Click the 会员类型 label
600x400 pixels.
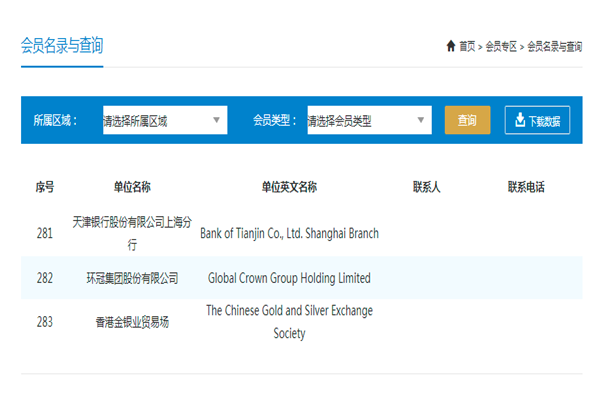tap(274, 121)
